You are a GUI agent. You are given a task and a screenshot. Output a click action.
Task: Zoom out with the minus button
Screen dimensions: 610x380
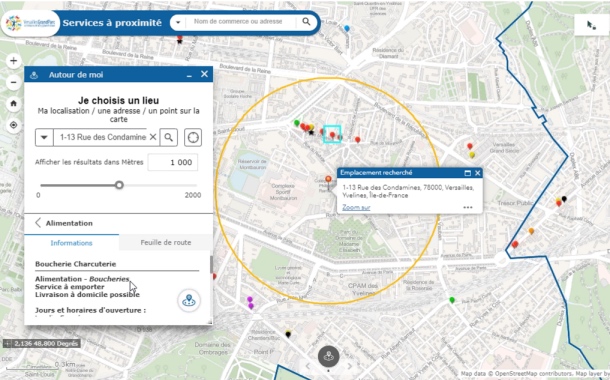click(14, 82)
